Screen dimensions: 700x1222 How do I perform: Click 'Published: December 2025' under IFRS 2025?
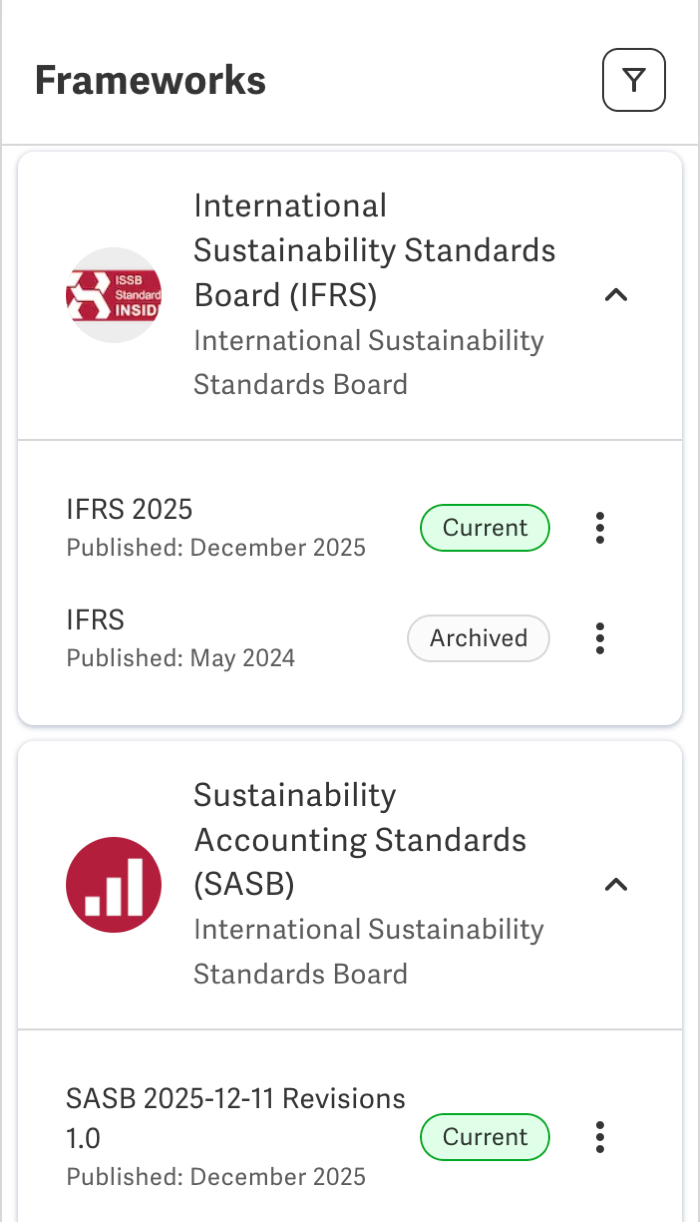pos(216,547)
